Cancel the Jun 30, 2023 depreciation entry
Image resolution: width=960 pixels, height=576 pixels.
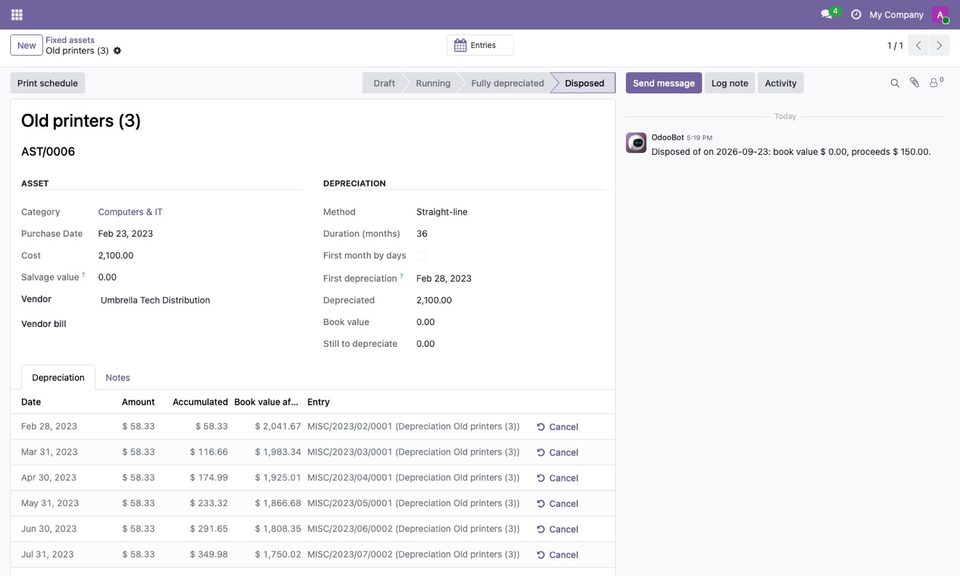pyautogui.click(x=558, y=529)
